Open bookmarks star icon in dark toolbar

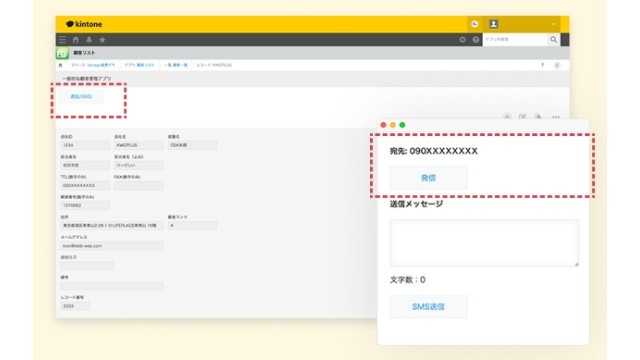click(102, 40)
